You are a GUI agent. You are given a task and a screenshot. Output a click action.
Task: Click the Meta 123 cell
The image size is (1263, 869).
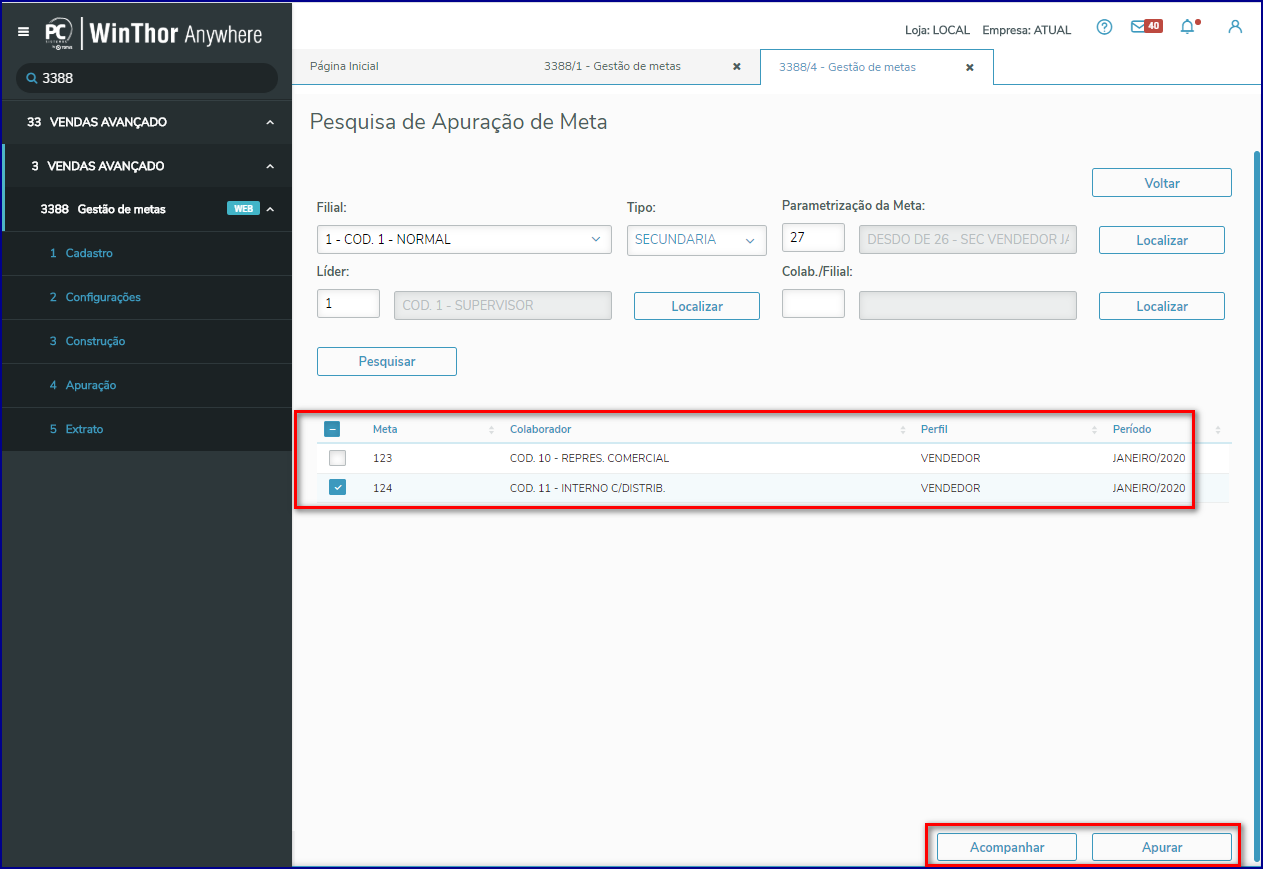coord(383,458)
